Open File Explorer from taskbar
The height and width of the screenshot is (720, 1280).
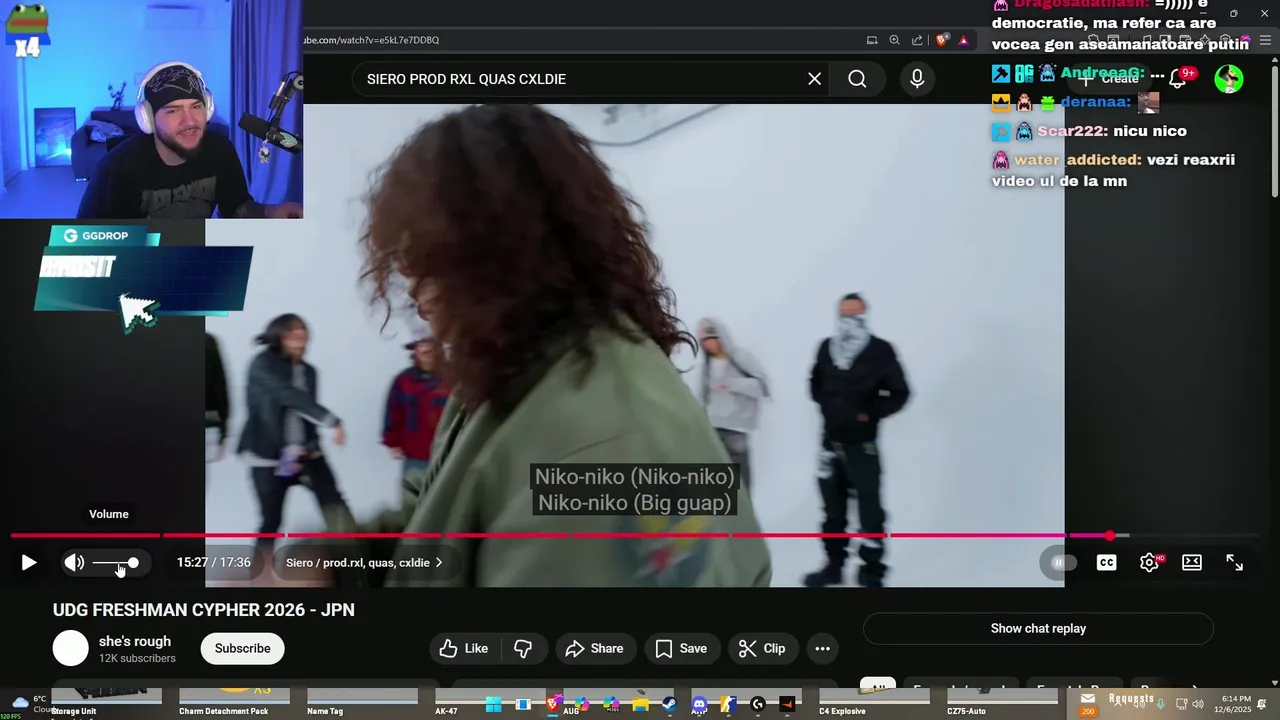coord(641,705)
